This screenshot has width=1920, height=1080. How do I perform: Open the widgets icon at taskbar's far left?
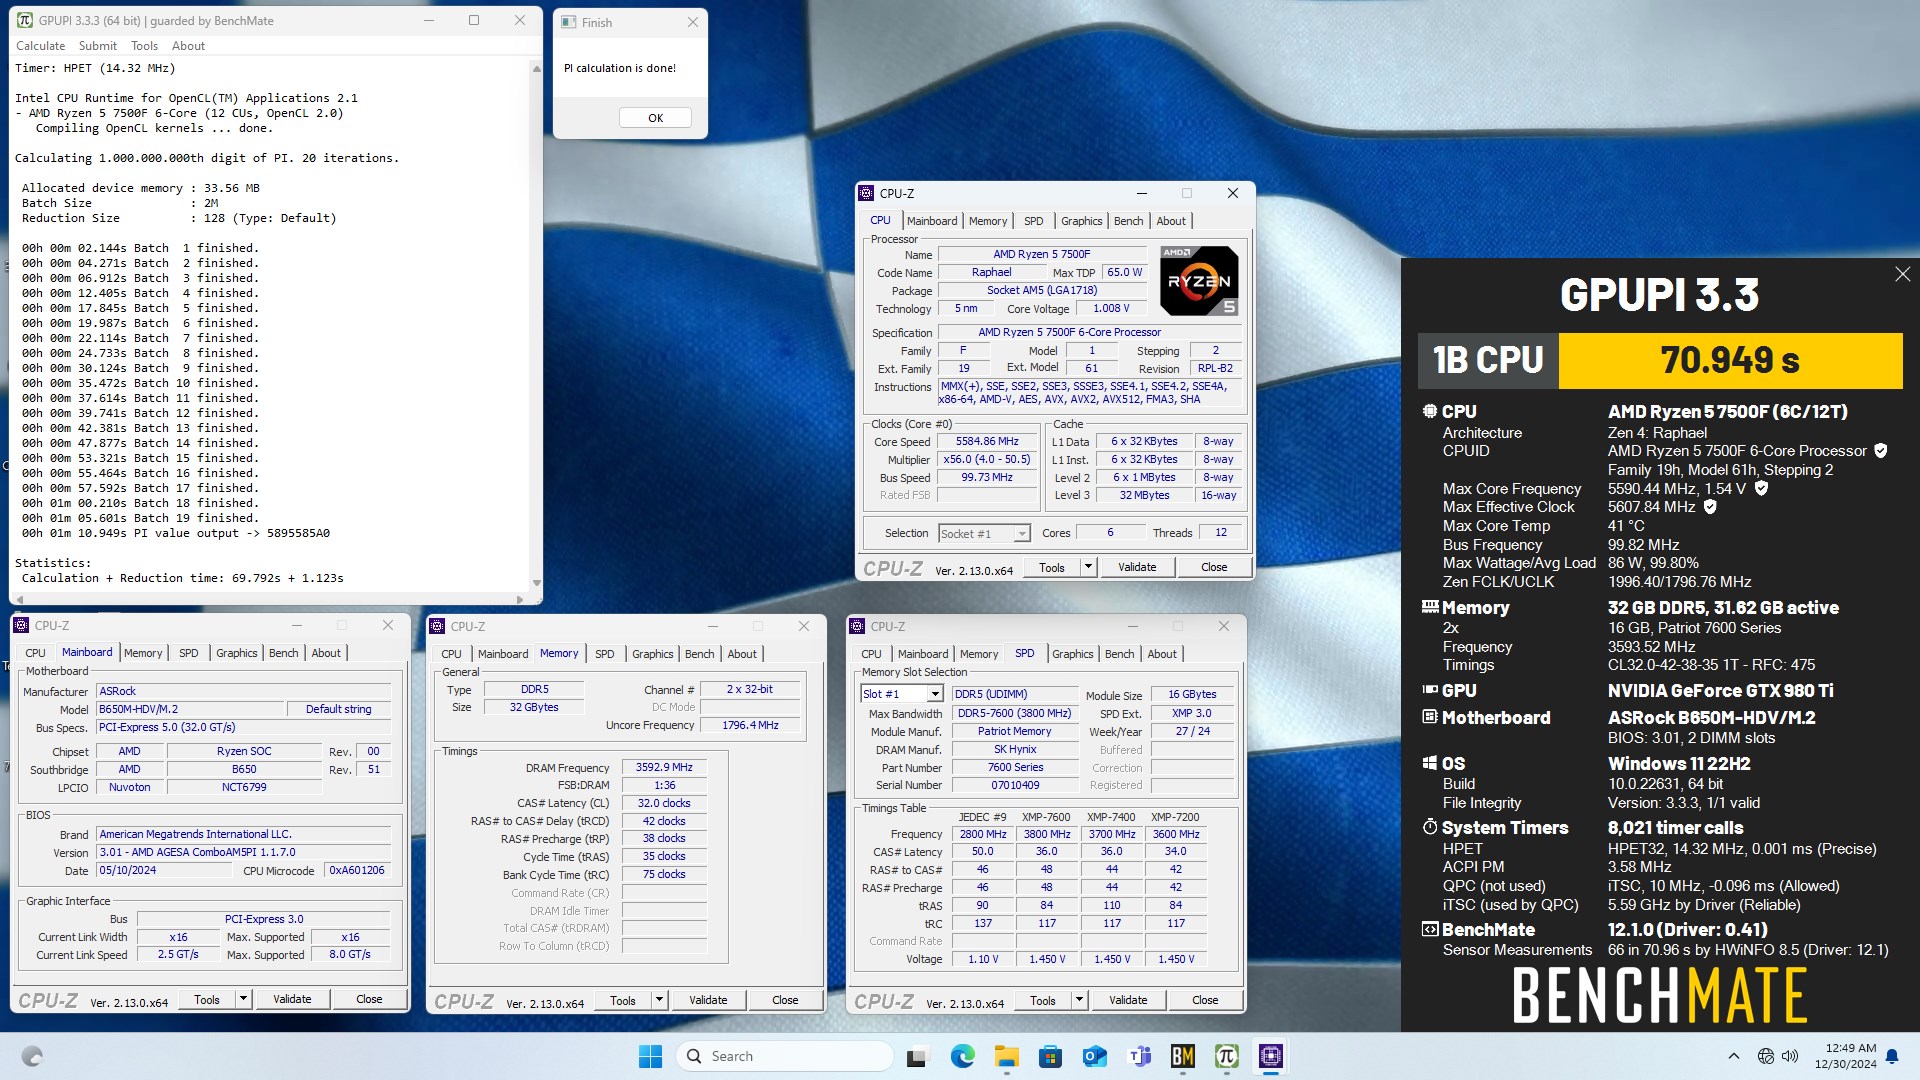[x=32, y=1056]
